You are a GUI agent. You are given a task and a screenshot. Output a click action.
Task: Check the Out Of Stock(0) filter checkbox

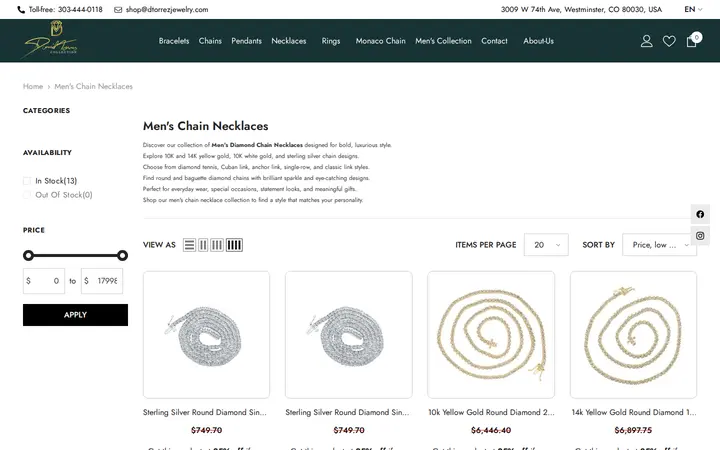27,195
